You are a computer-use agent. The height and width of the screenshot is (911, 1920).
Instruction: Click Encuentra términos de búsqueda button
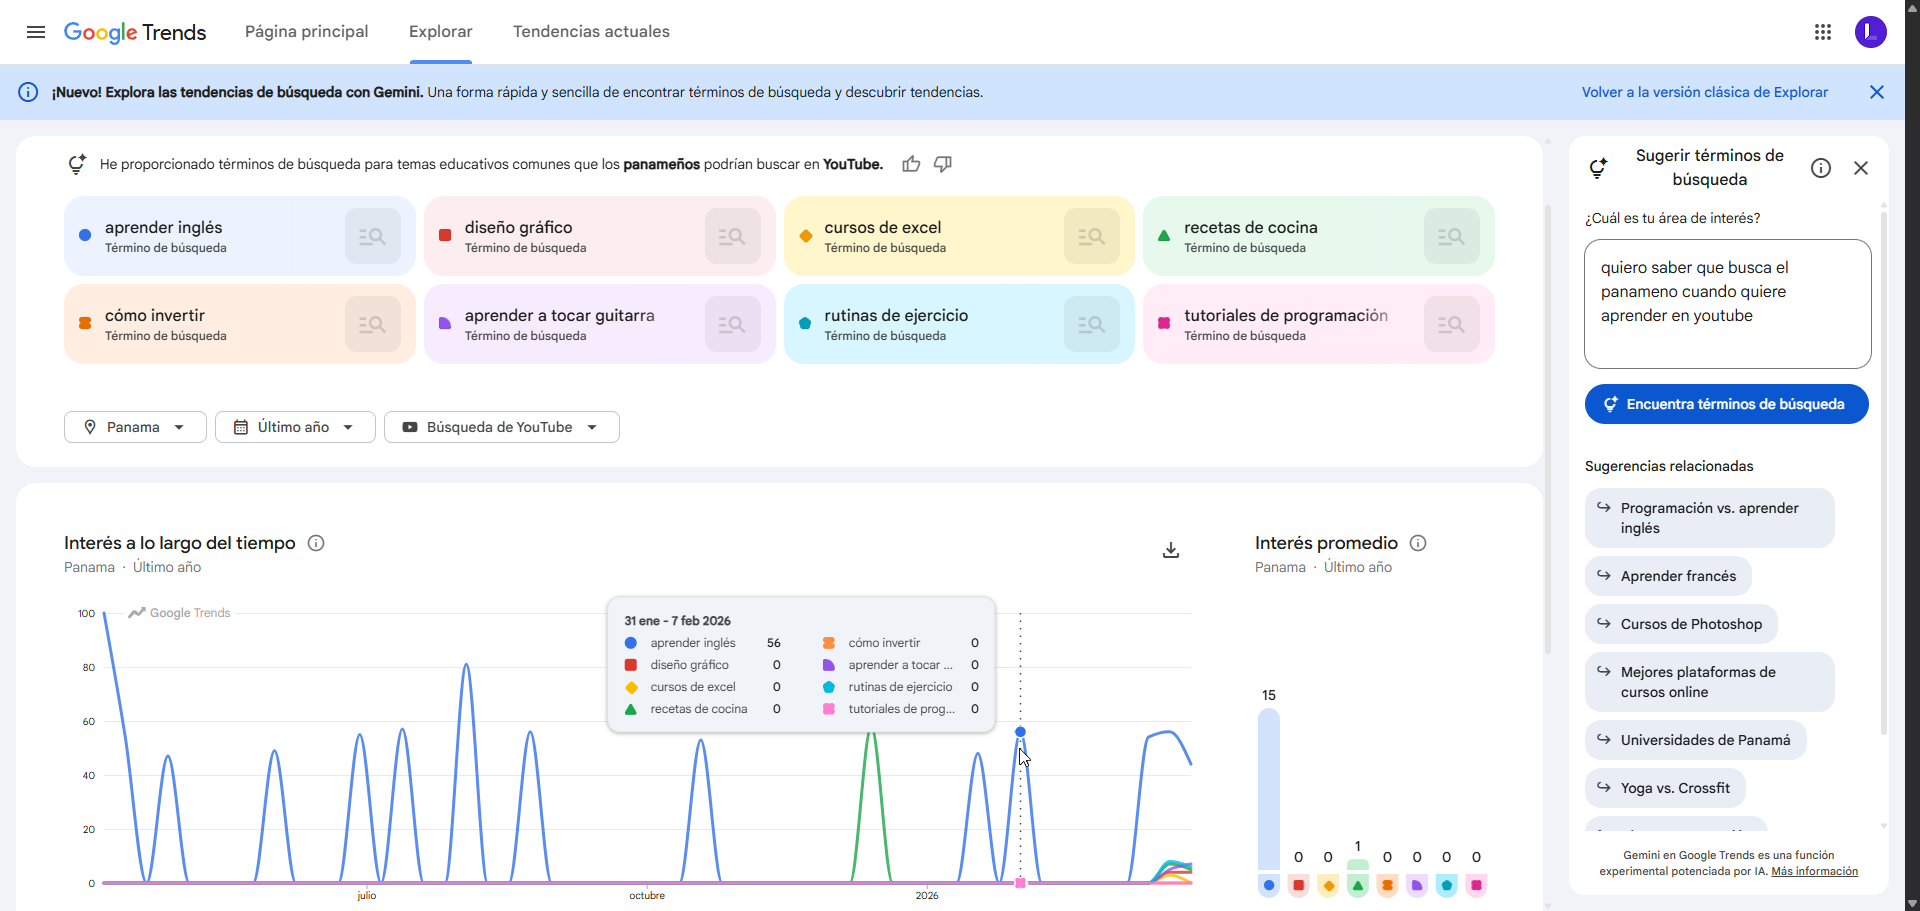1727,404
